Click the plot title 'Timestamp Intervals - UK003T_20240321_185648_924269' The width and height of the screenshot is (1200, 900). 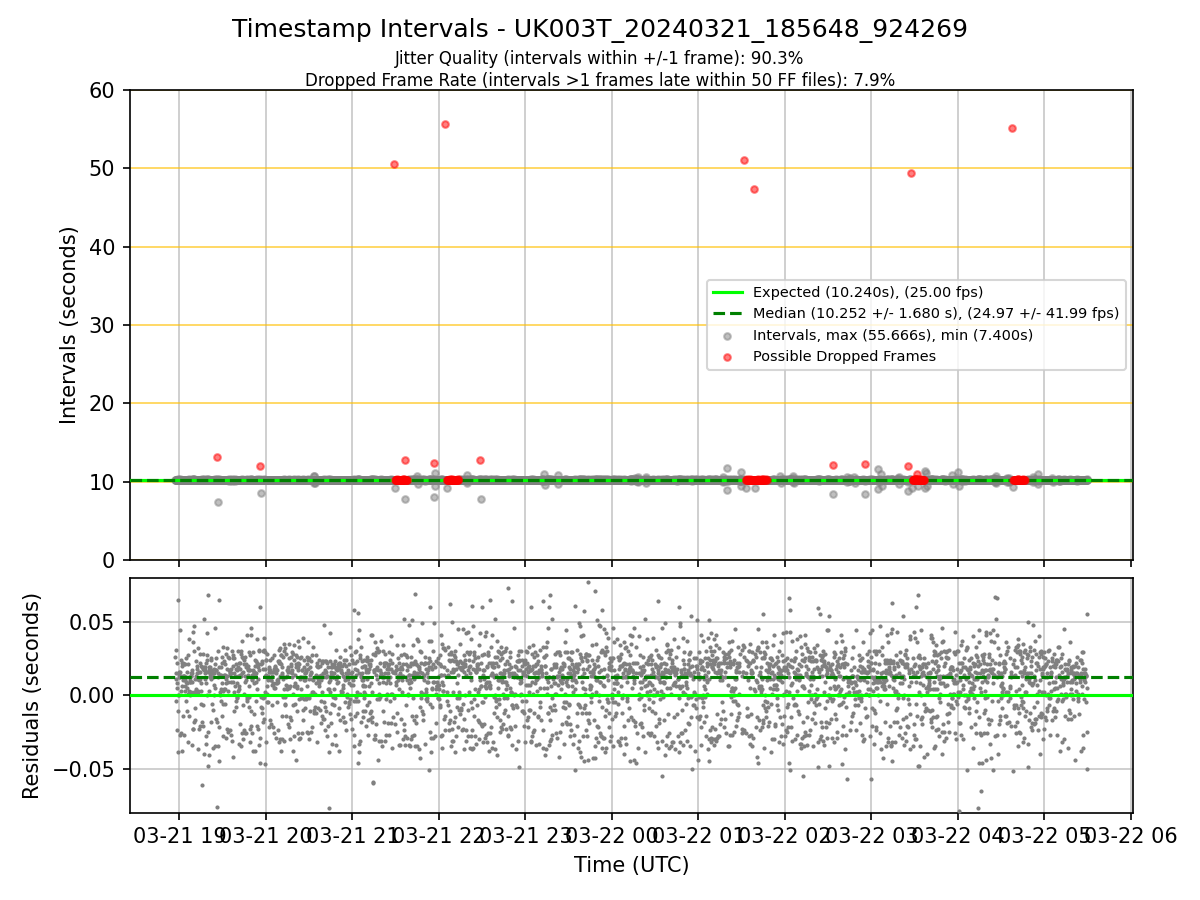coord(600,29)
